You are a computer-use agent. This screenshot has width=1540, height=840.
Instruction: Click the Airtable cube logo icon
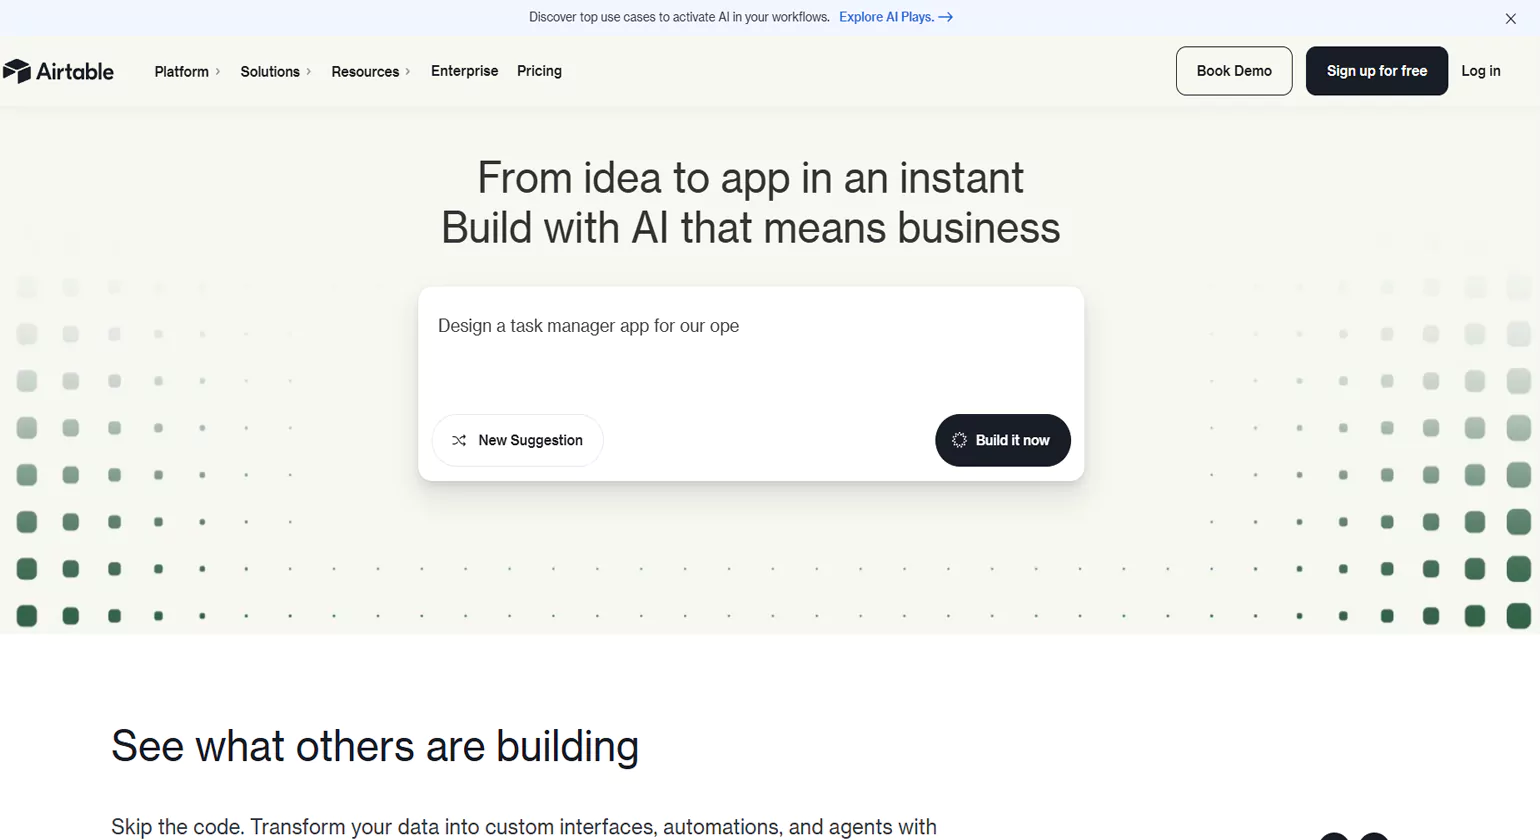(x=17, y=71)
